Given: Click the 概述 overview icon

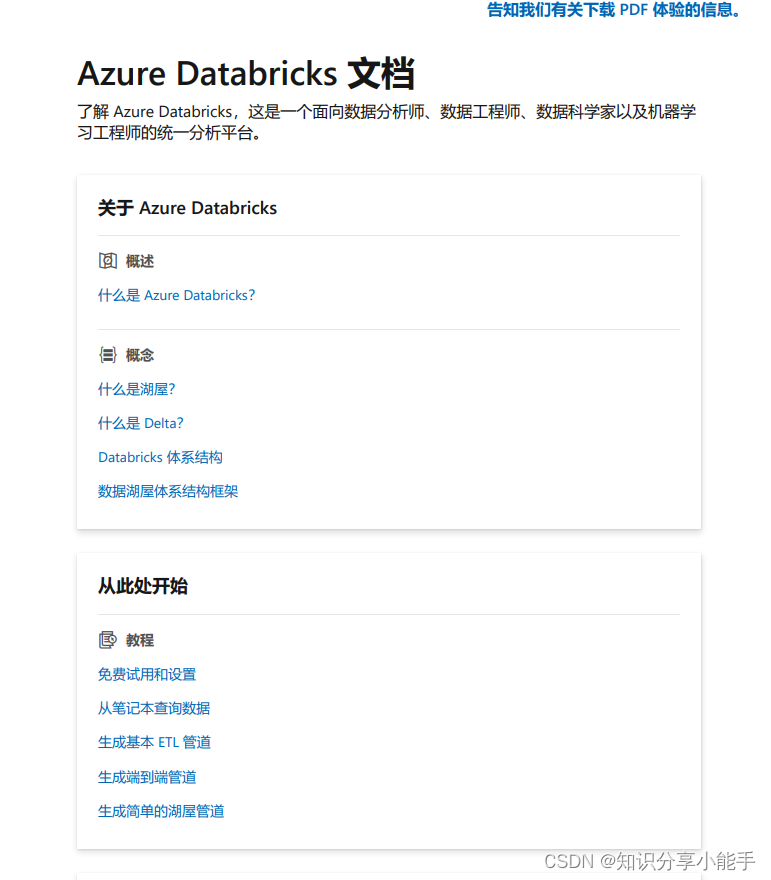Looking at the screenshot, I should point(108,260).
